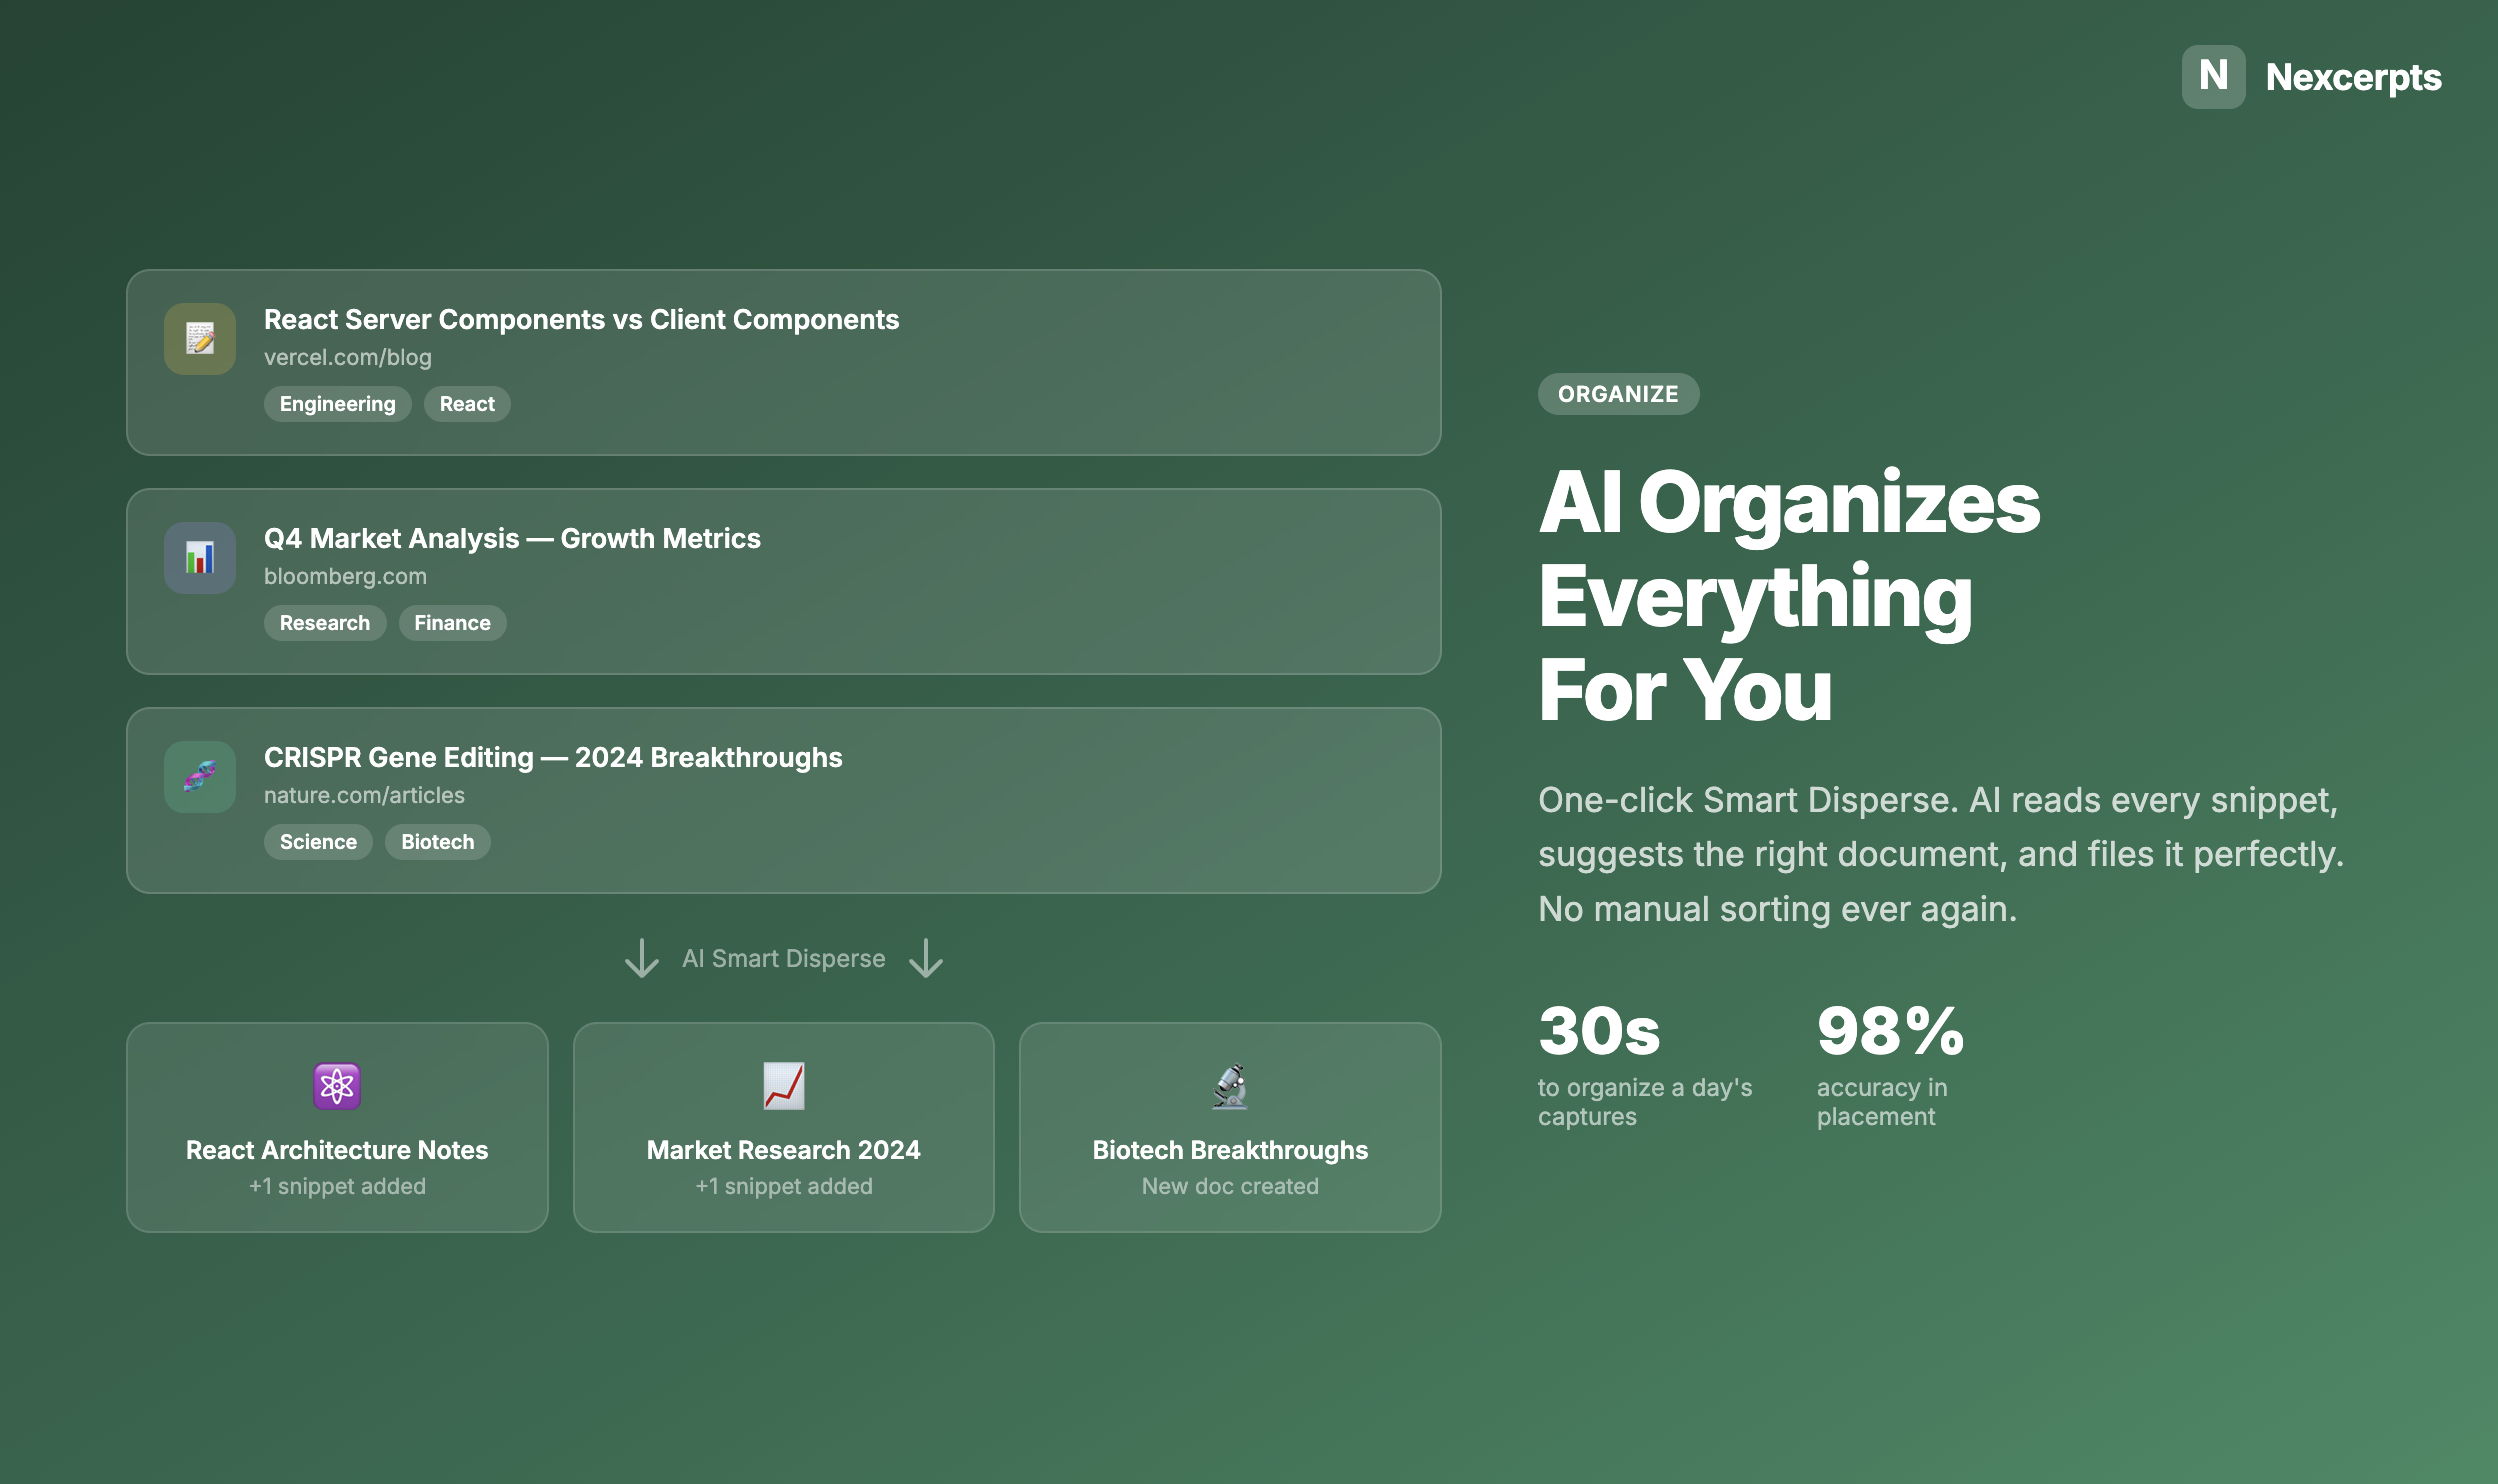Click the down arrow right of AI Smart Disperse

coord(926,958)
